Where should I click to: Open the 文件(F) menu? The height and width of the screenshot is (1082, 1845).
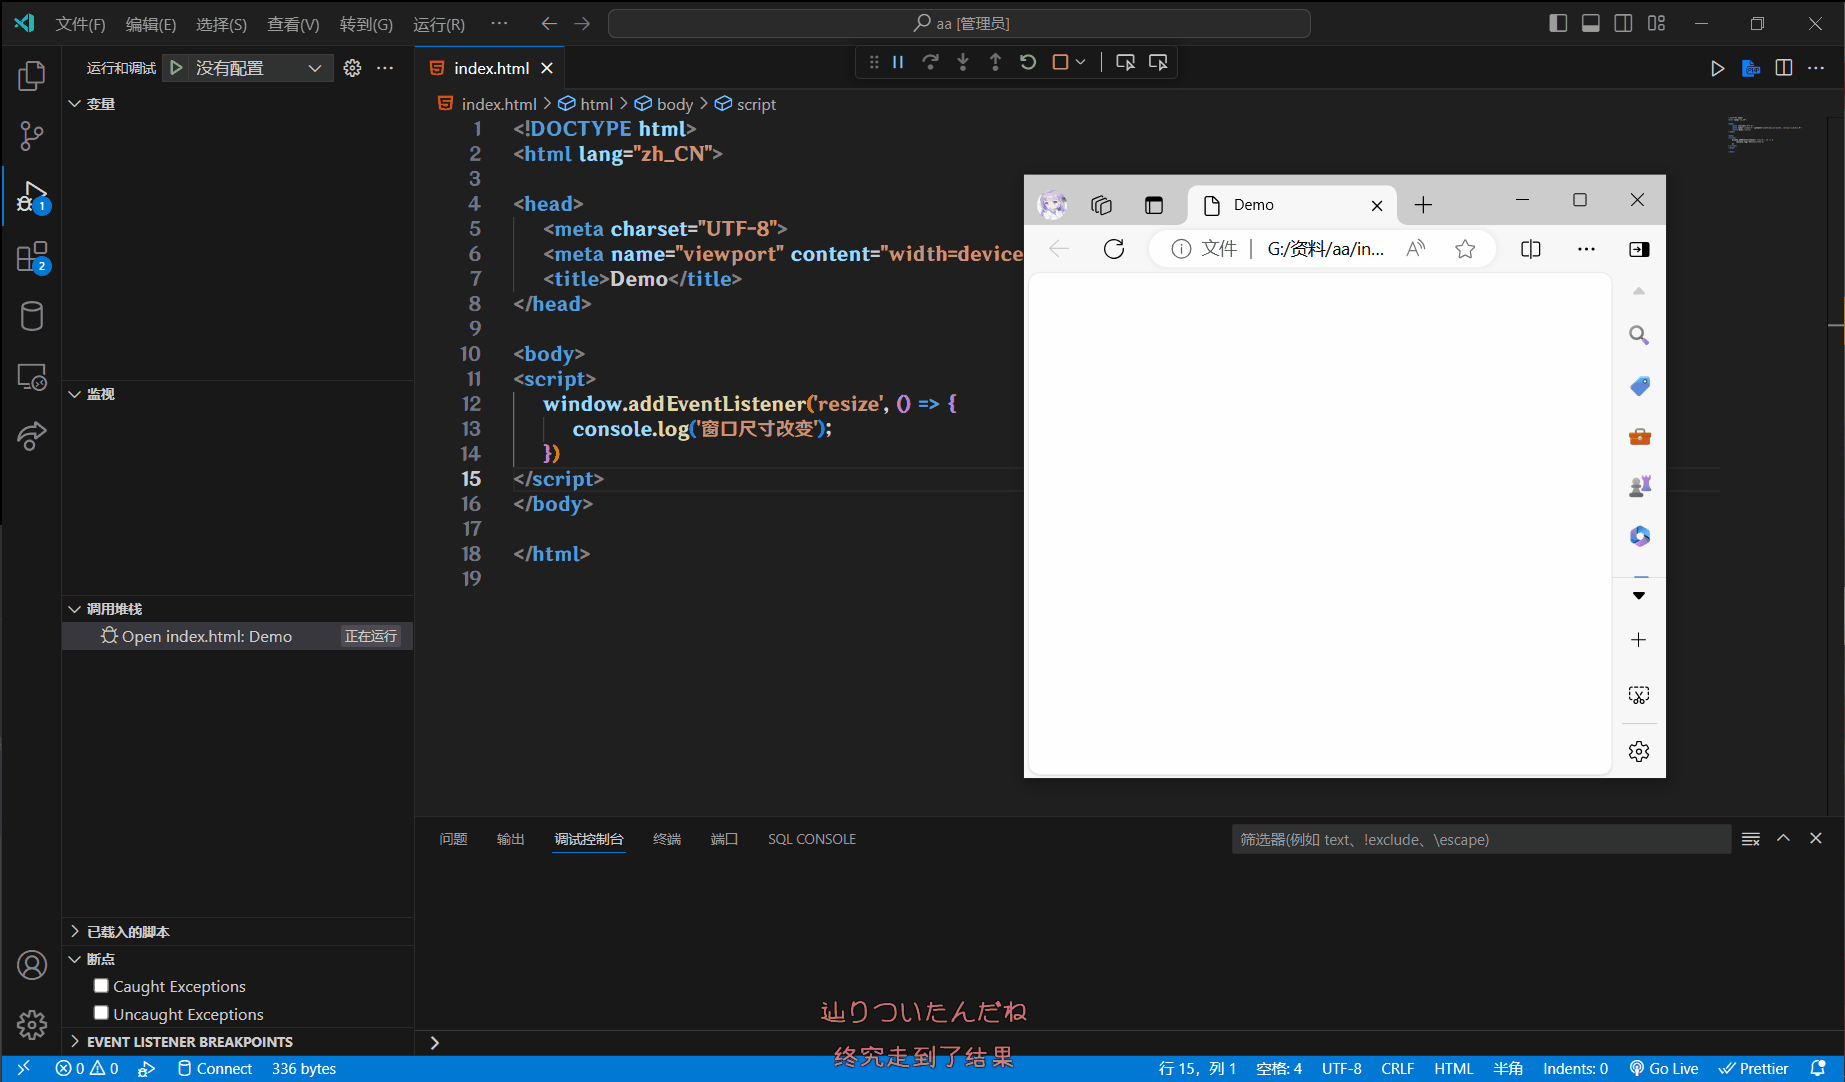80,24
